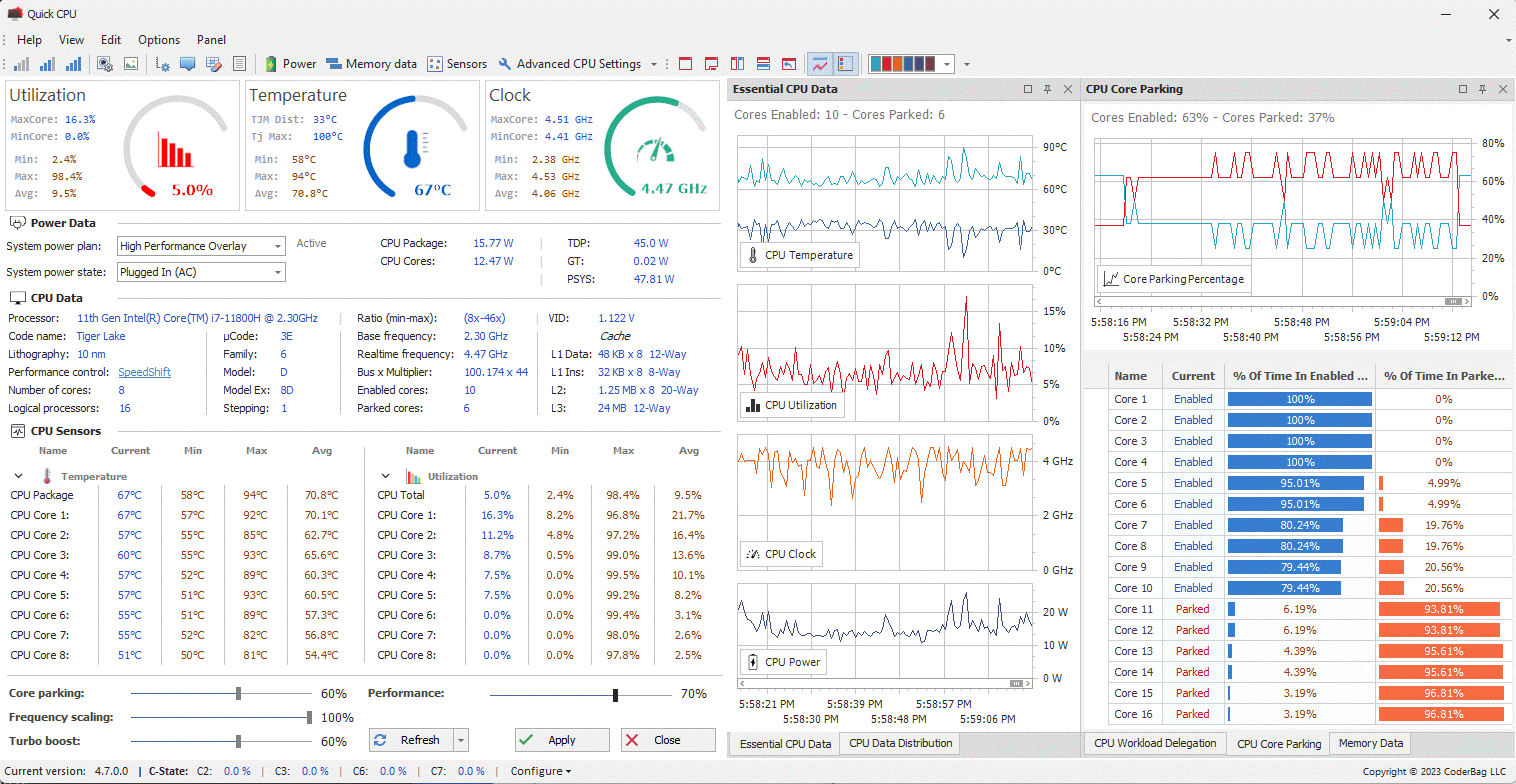Screen dimensions: 1516x784
Task: Close the CPU Core Parking panel
Action: (1503, 89)
